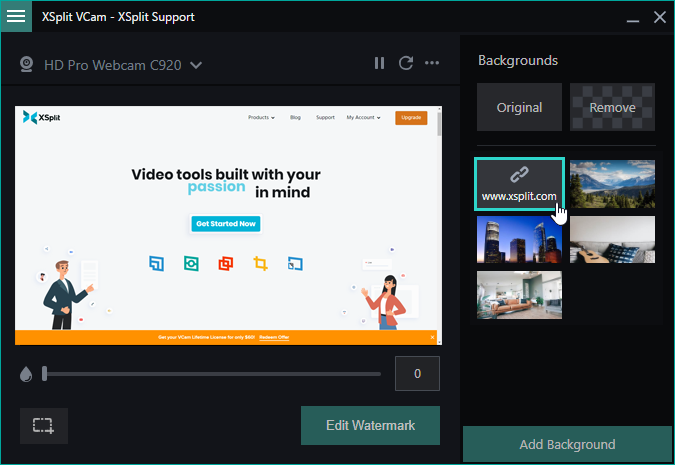The width and height of the screenshot is (675, 465).
Task: Click the Edit Watermark button
Action: coord(370,425)
